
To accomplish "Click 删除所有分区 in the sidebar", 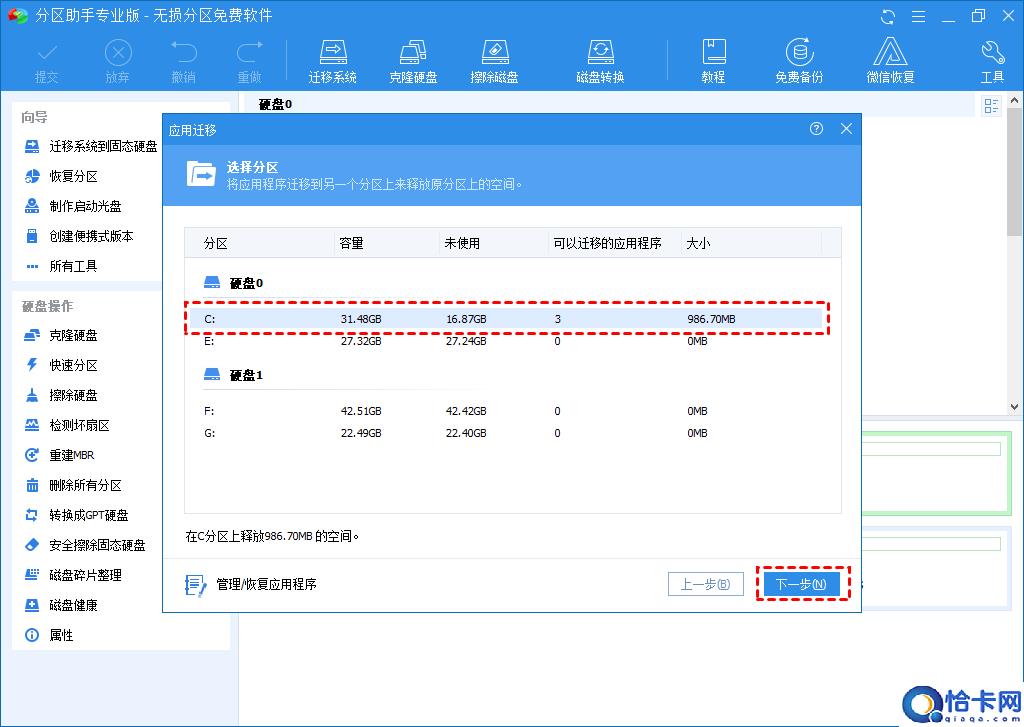I will point(72,485).
